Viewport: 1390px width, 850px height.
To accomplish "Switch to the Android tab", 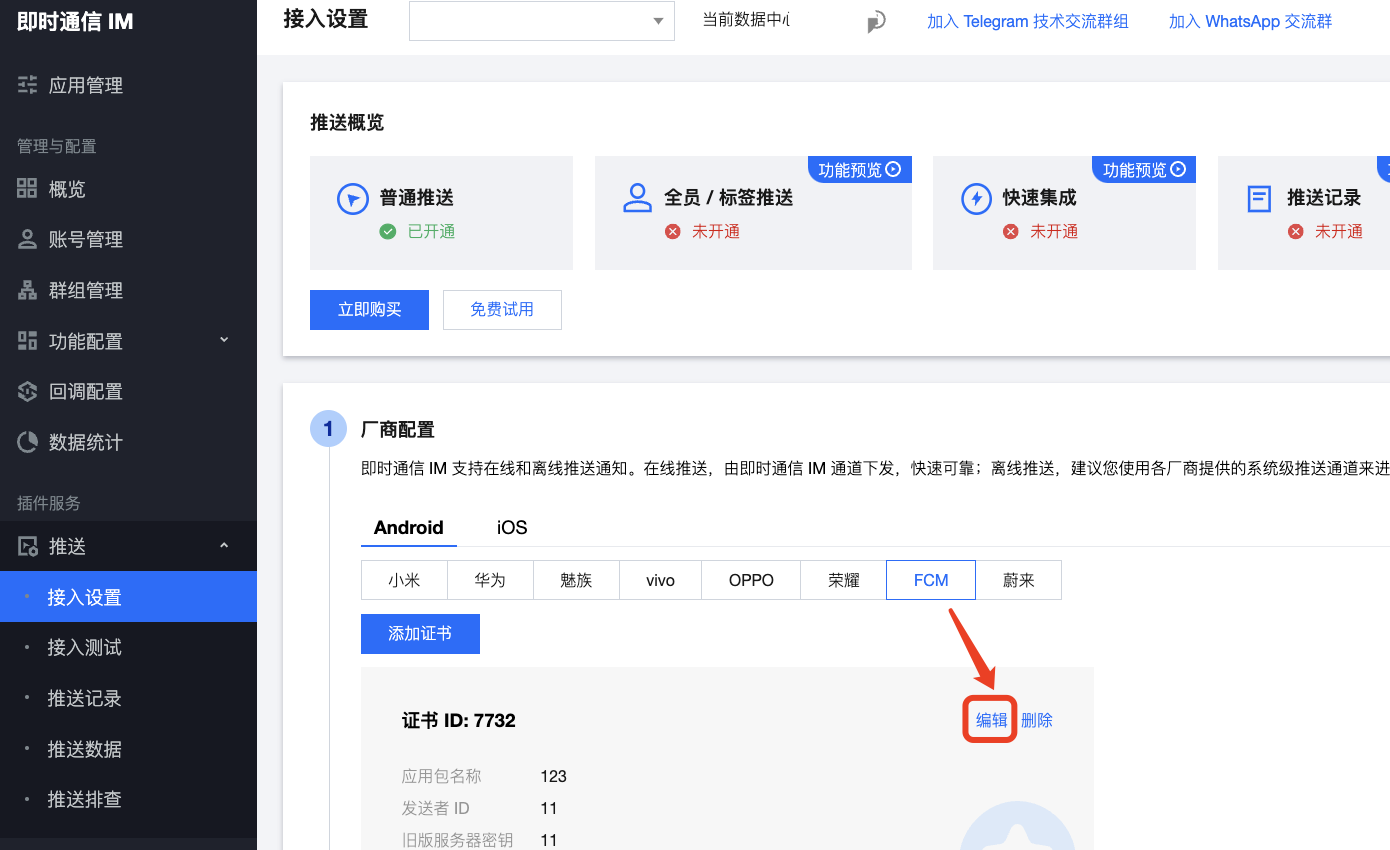I will click(409, 527).
